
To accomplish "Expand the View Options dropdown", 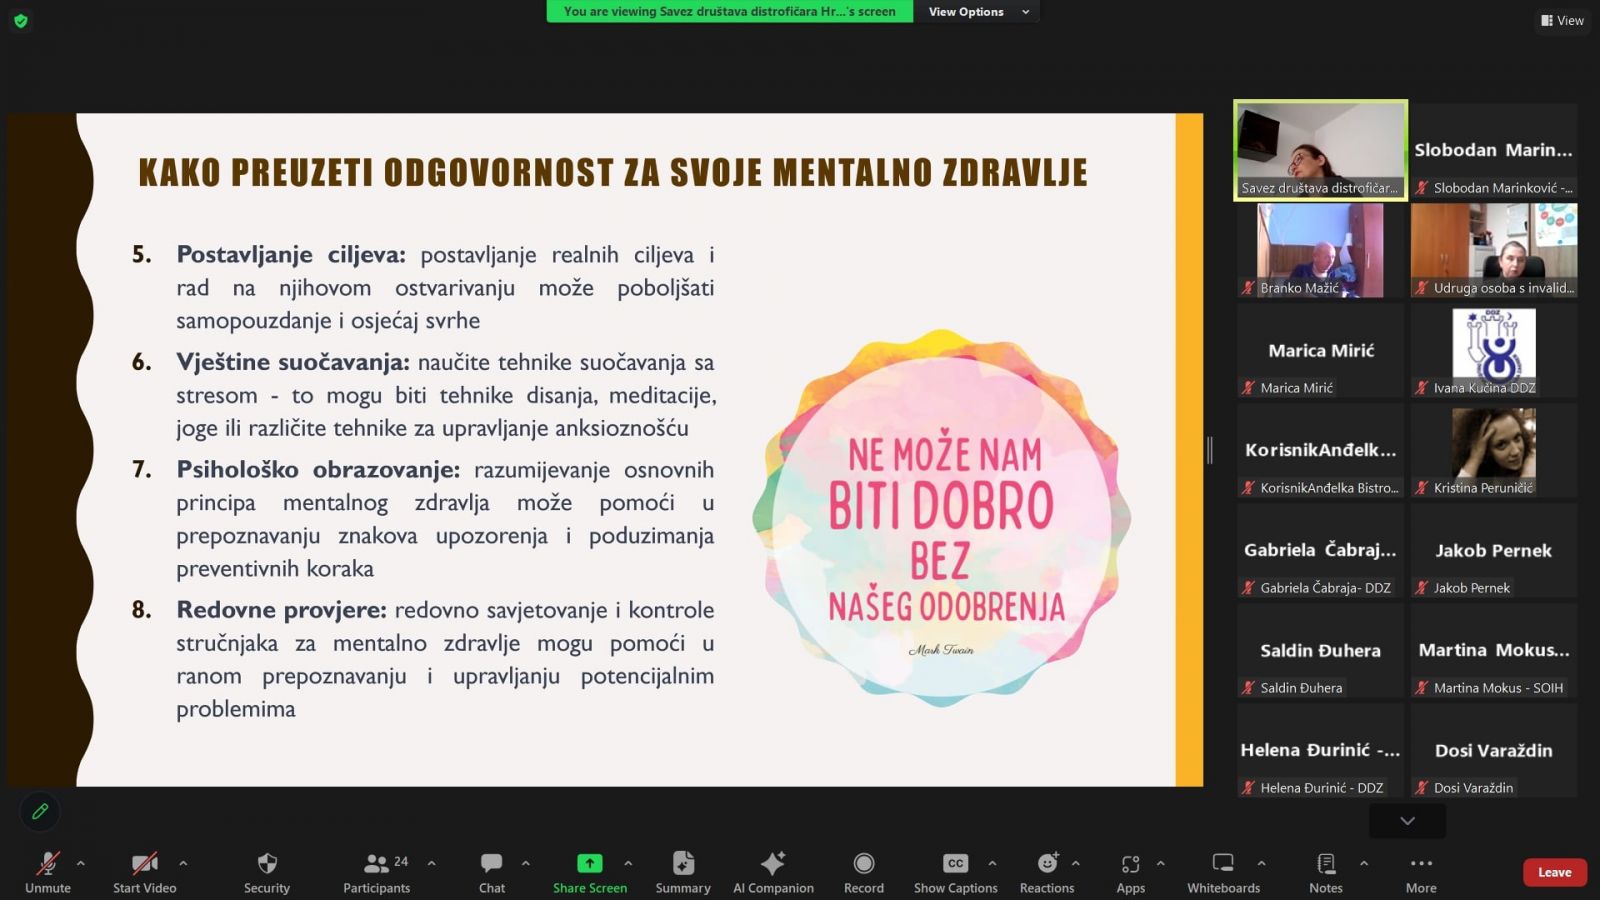I will click(977, 12).
